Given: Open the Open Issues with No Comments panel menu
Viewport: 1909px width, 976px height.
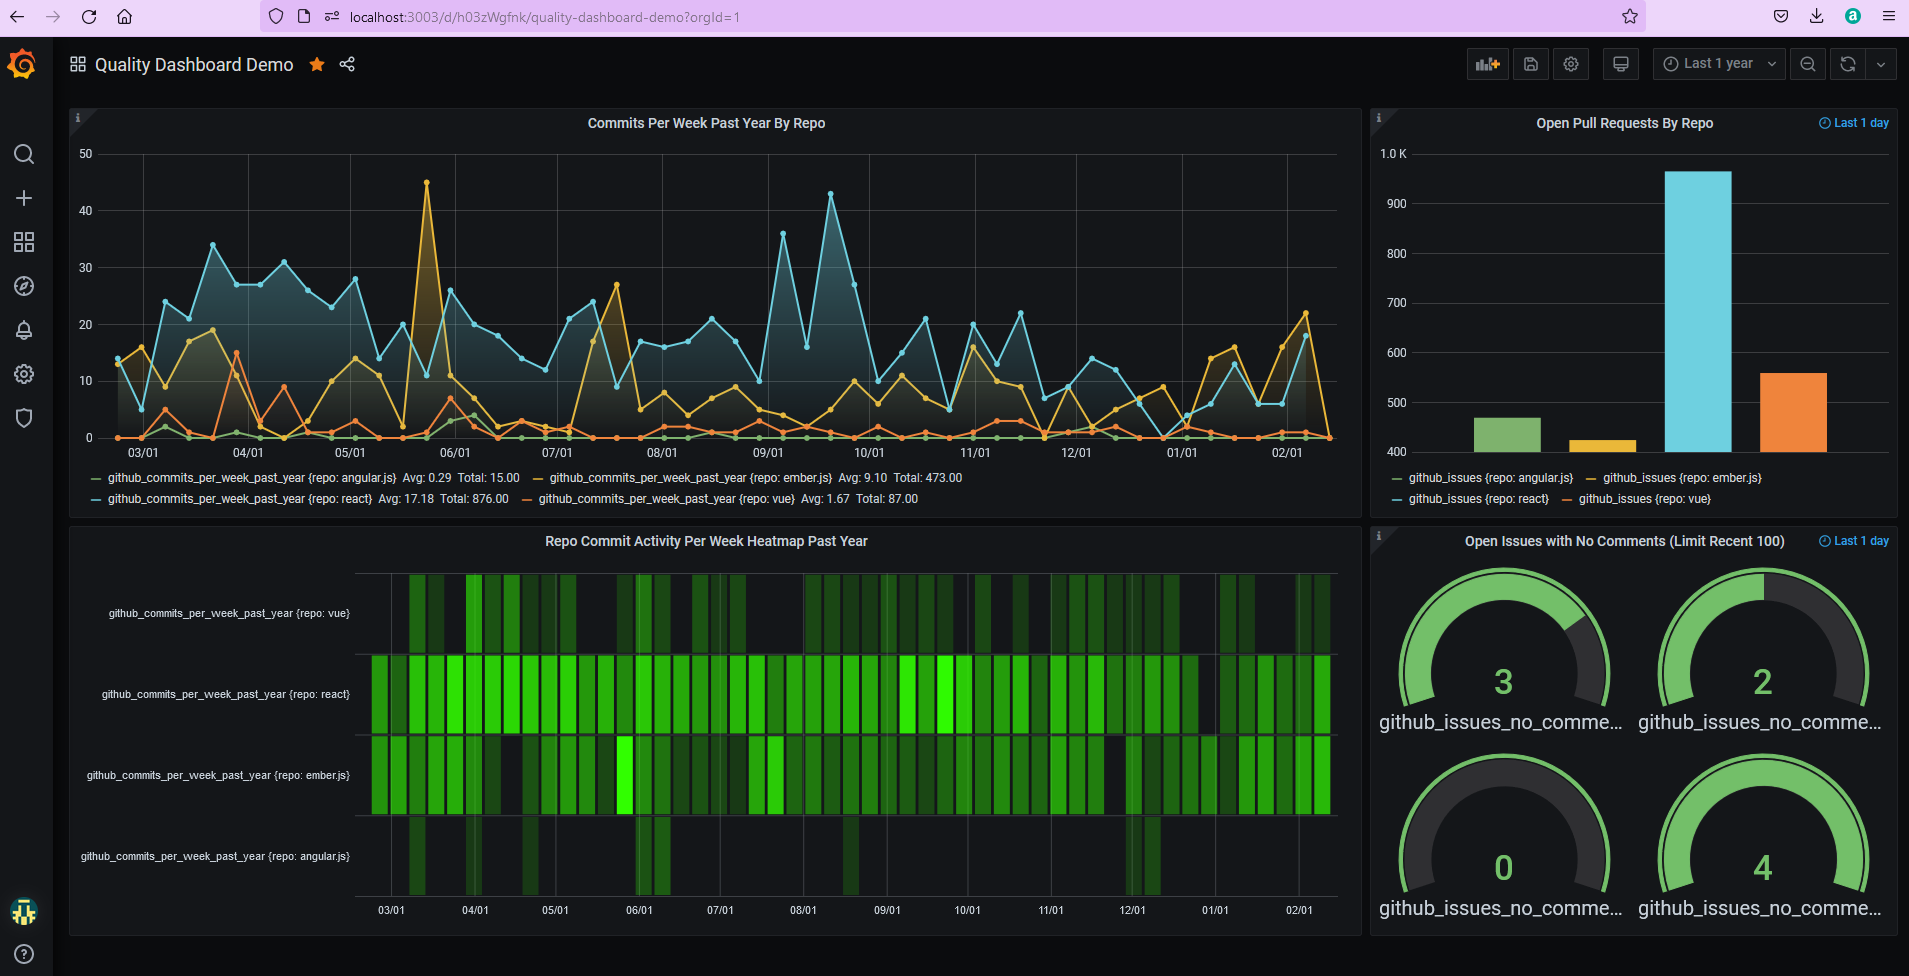Looking at the screenshot, I should [x=1624, y=541].
